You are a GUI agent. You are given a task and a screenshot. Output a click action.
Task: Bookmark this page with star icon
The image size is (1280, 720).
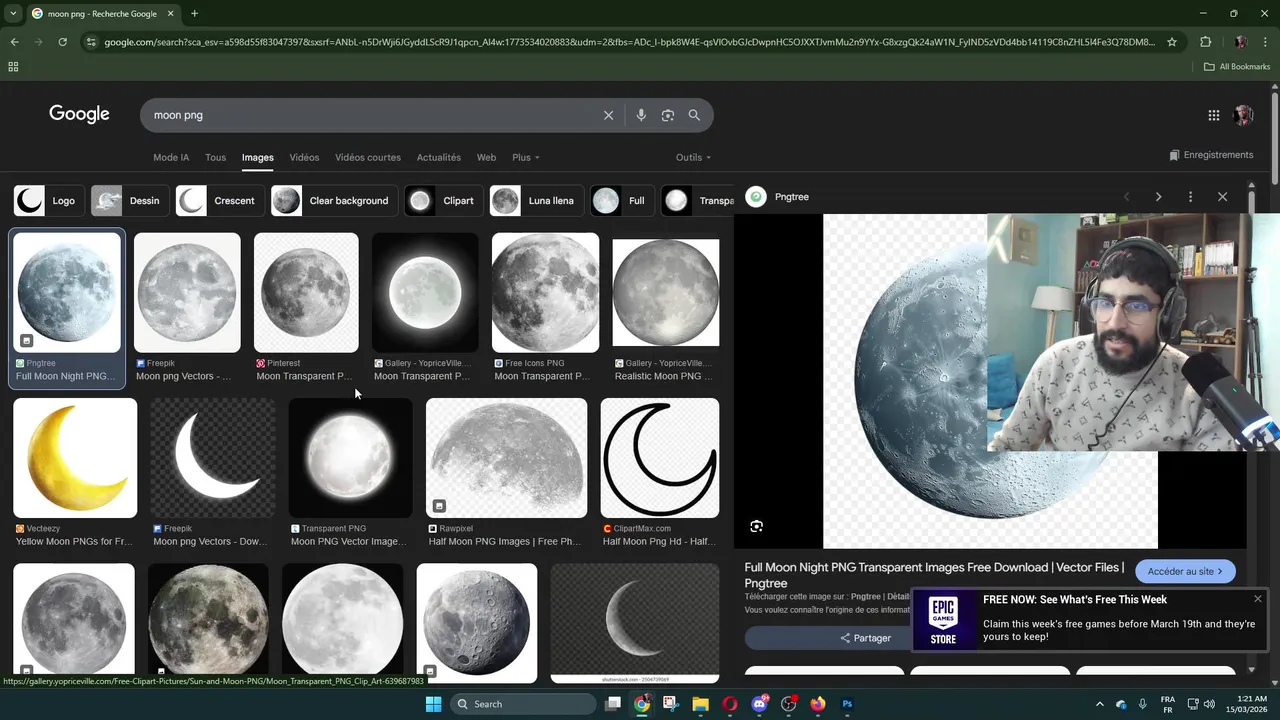click(1172, 42)
